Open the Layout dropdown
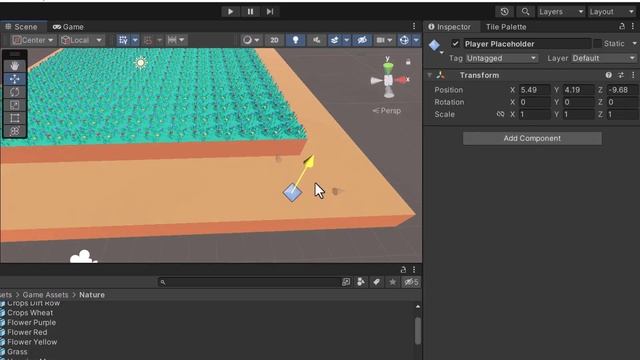Image resolution: width=640 pixels, height=360 pixels. coord(612,12)
